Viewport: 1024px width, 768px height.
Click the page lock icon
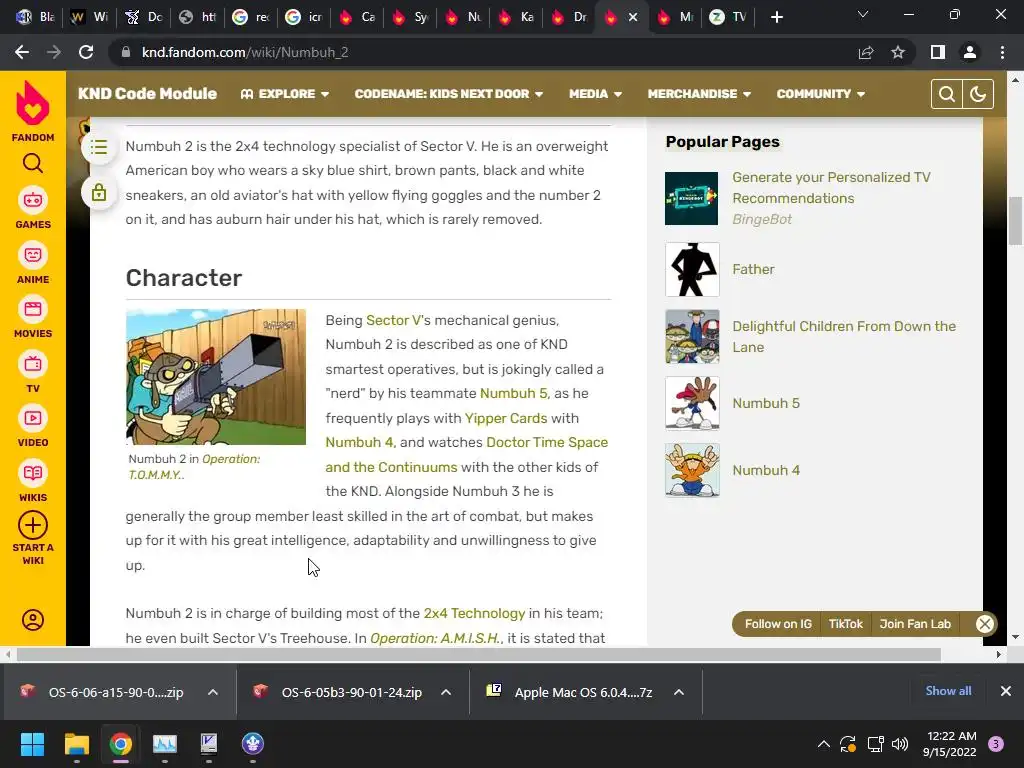point(99,193)
